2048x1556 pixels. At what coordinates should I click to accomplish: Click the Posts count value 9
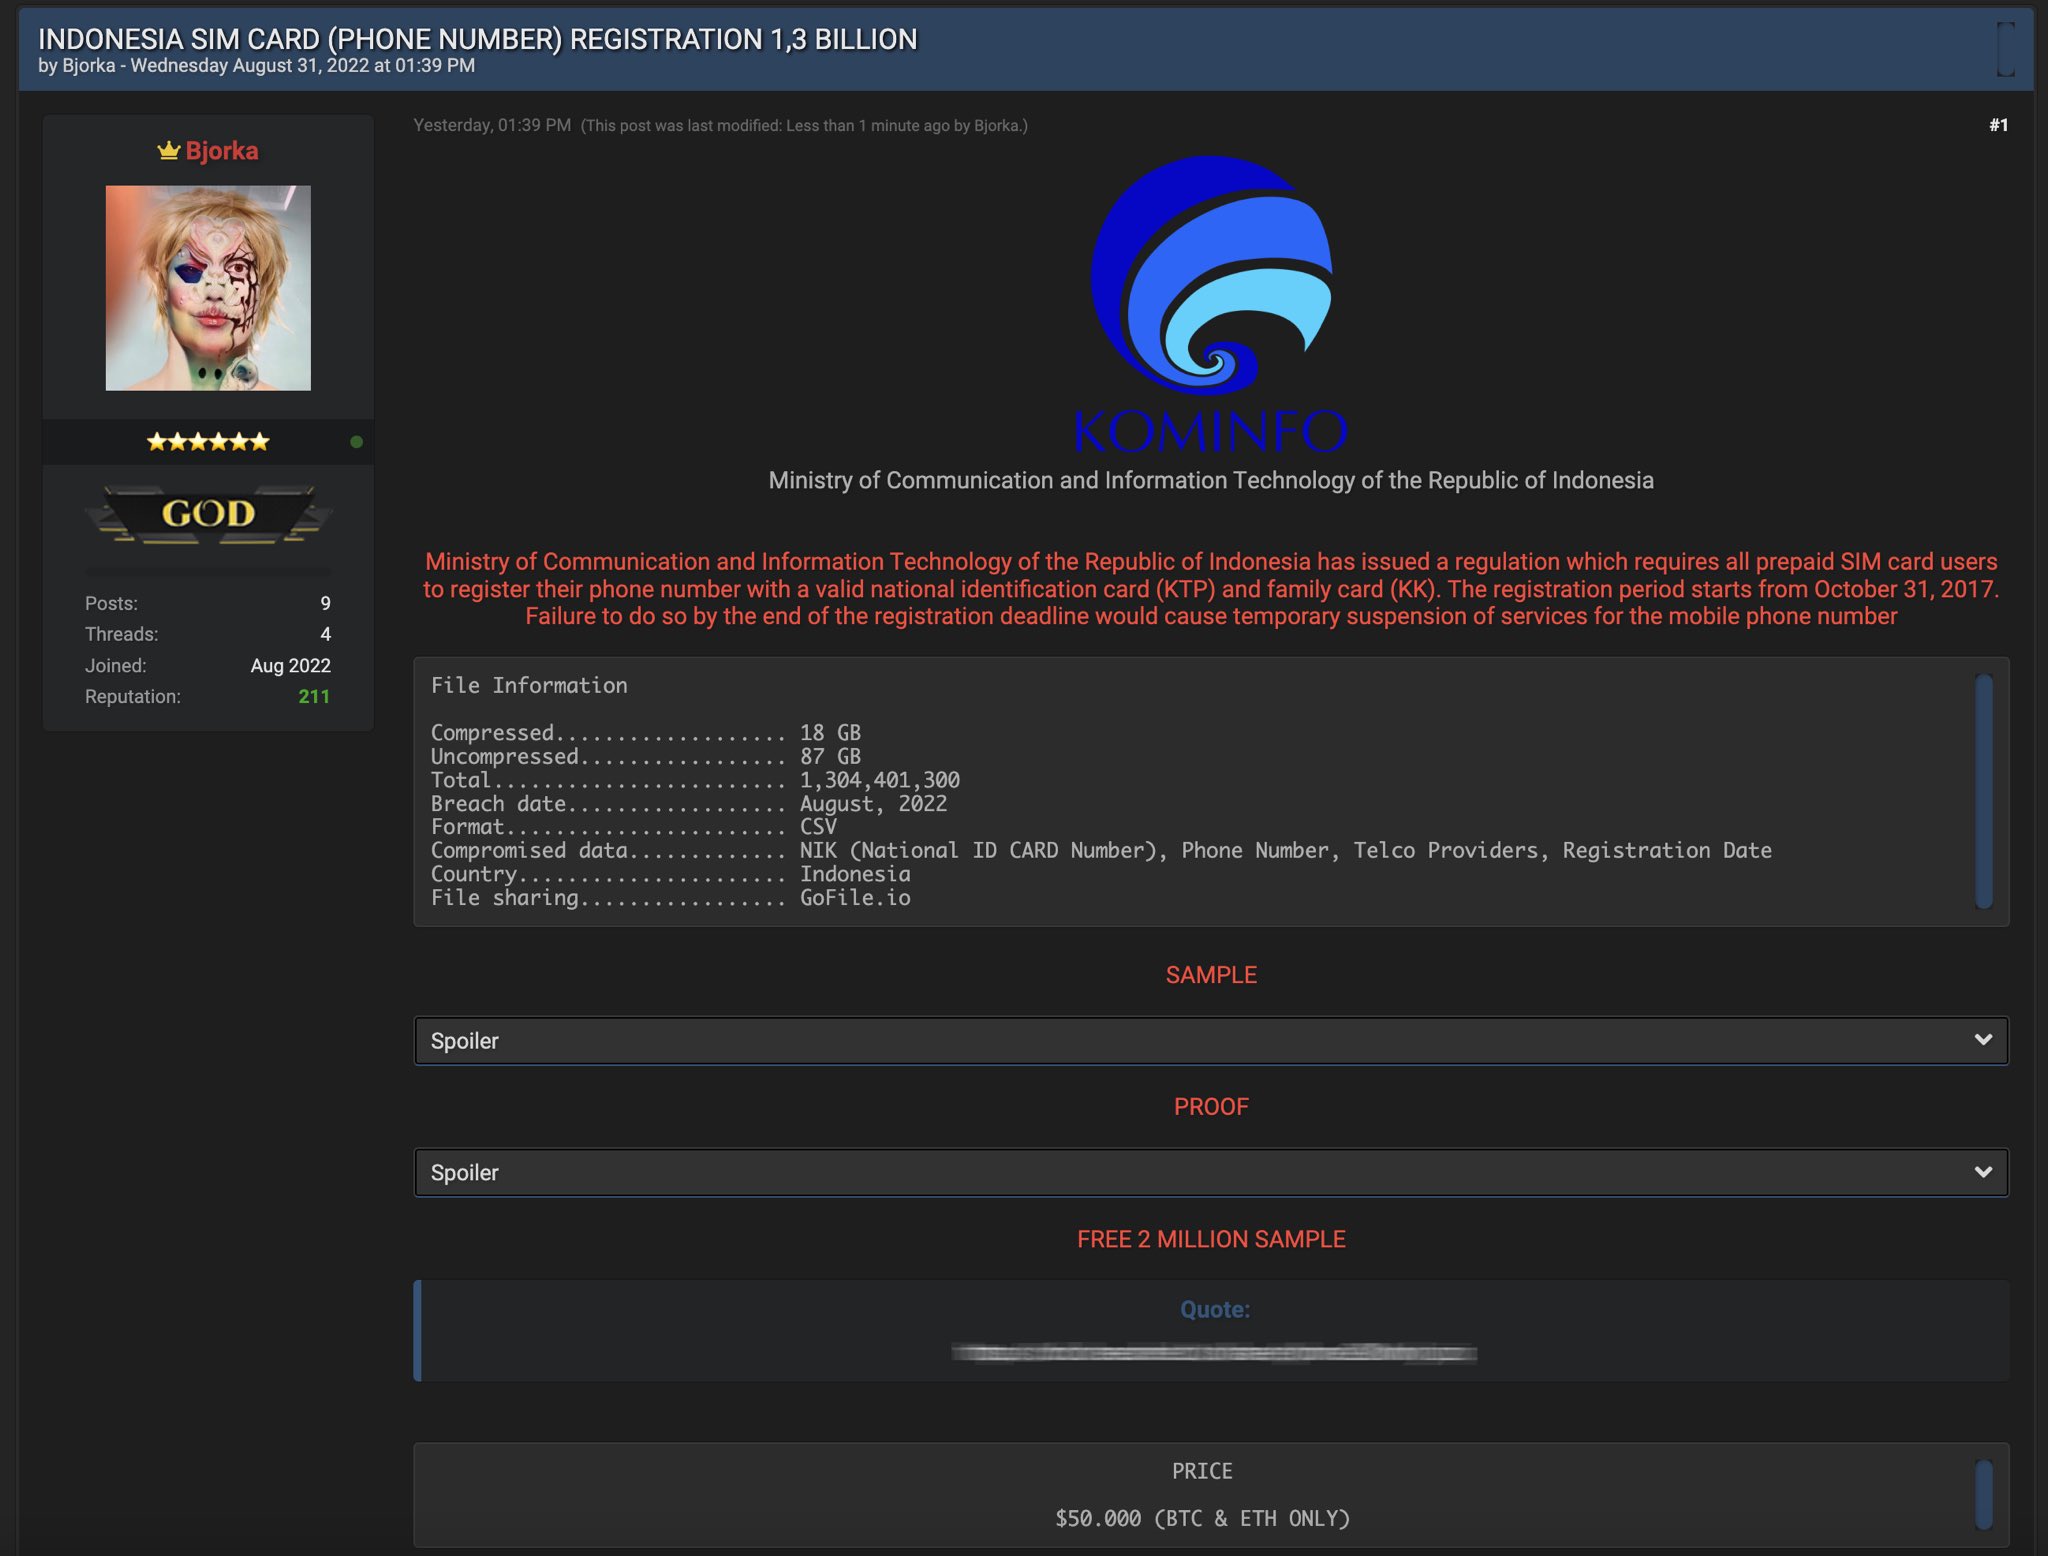325,604
